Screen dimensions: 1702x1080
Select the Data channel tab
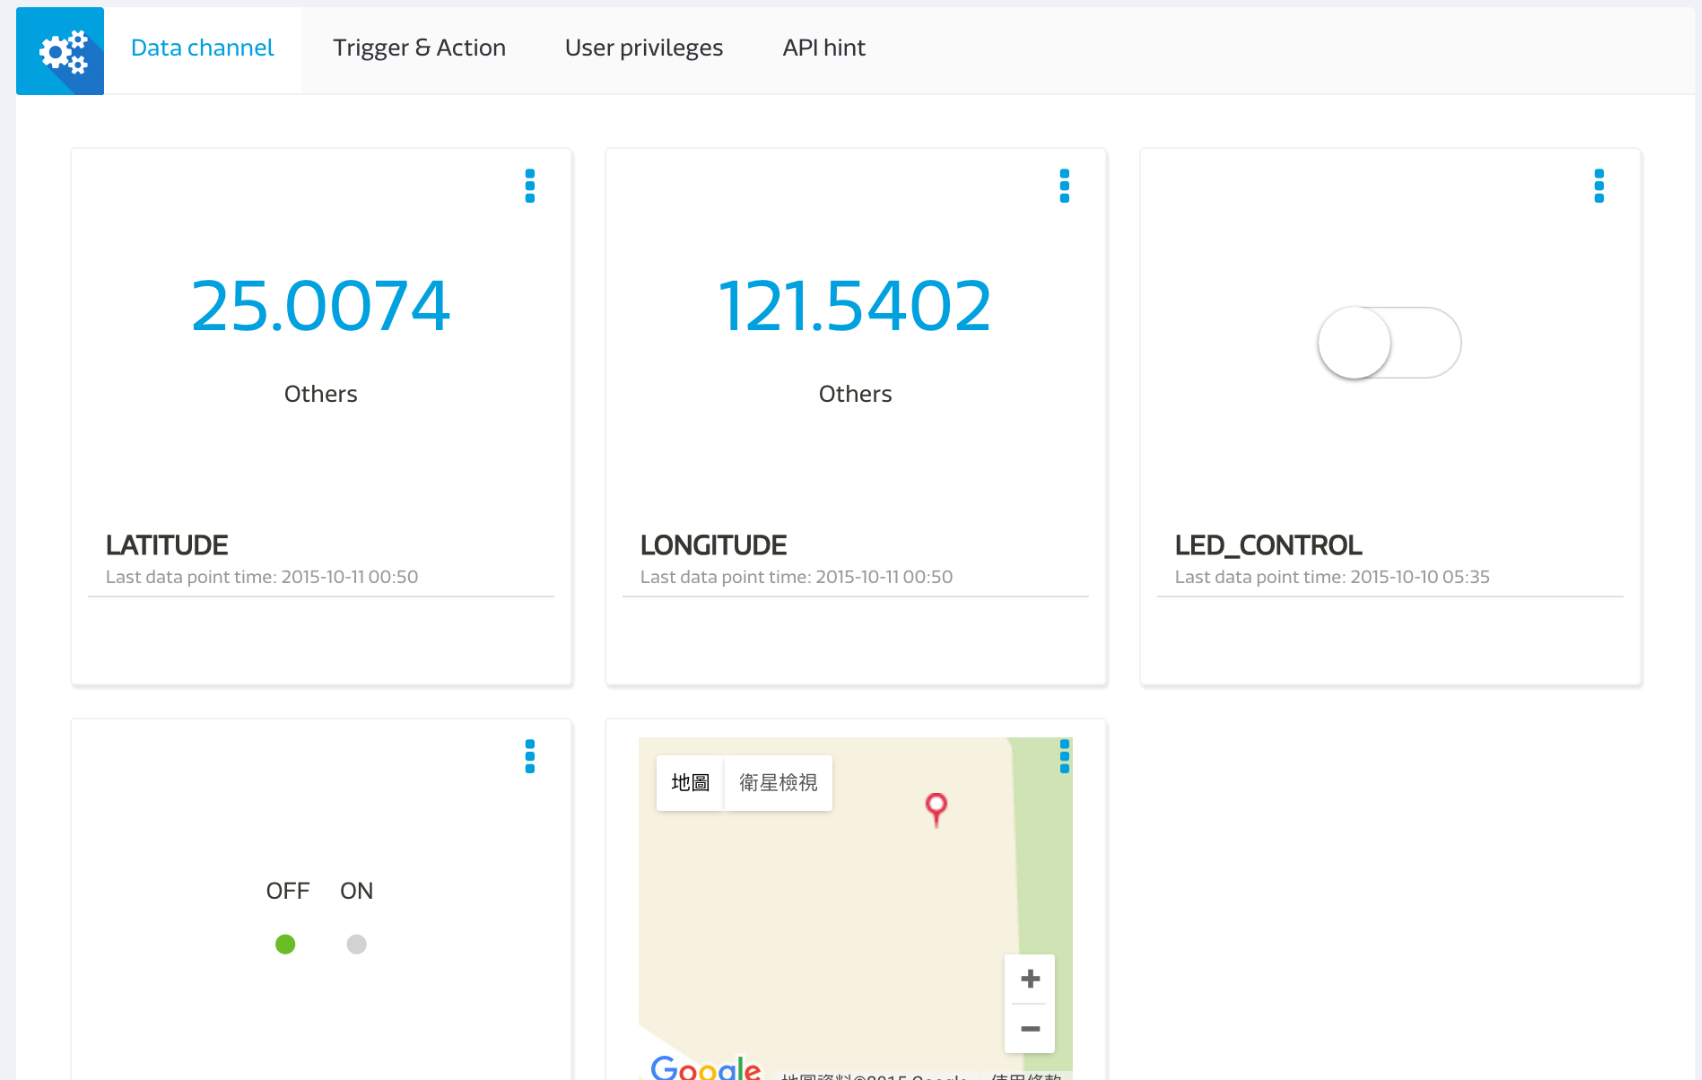202,47
